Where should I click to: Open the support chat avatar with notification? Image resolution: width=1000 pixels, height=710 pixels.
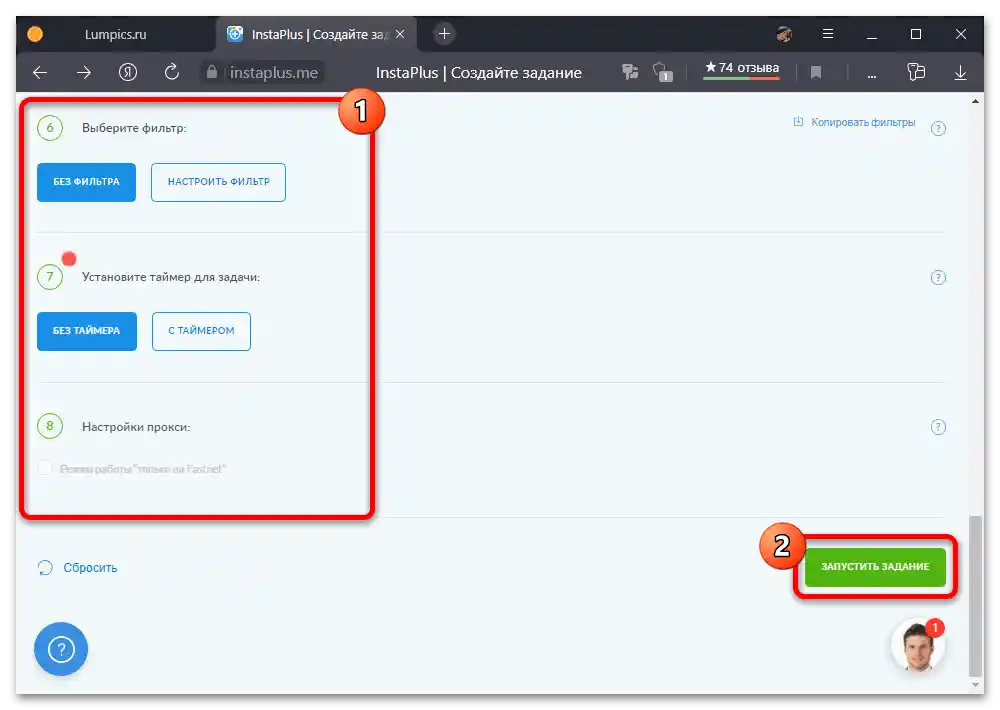pyautogui.click(x=918, y=646)
